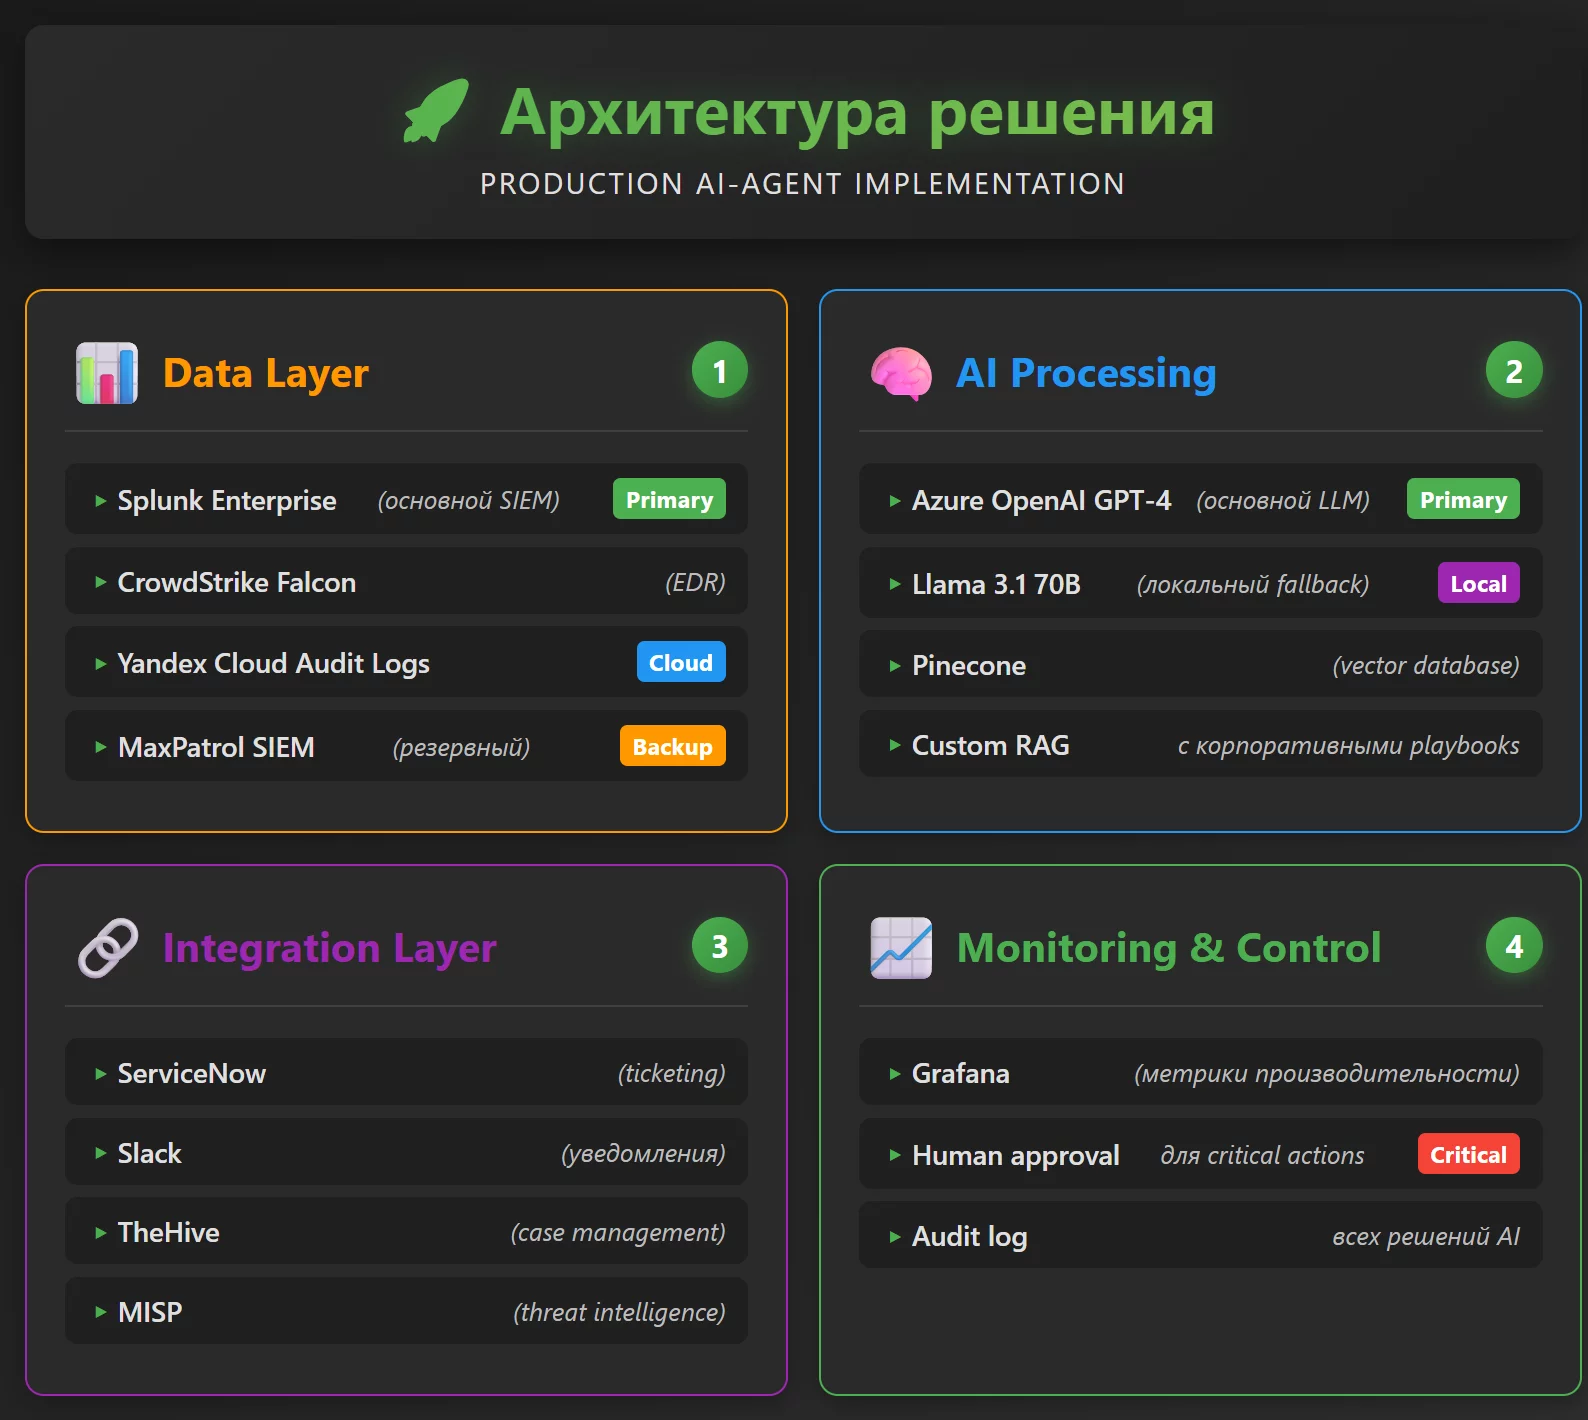Screen dimensions: 1588x1420
Task: Select the Integration Layer heading
Action: tap(330, 948)
